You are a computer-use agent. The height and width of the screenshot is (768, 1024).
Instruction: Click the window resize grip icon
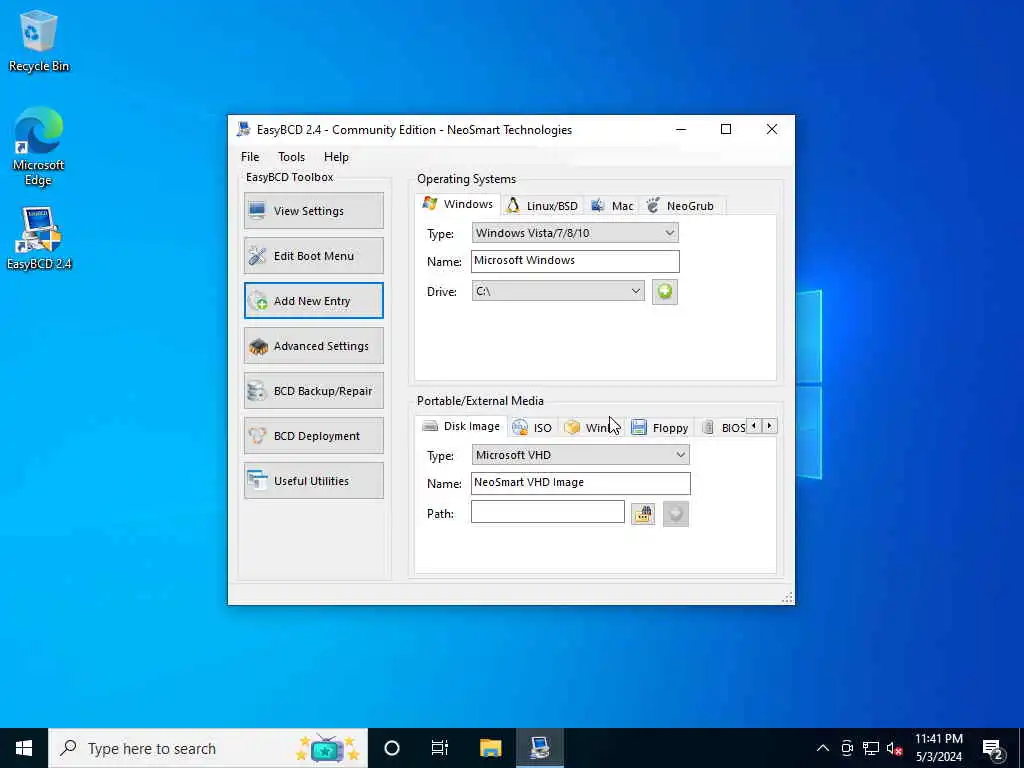[x=788, y=598]
